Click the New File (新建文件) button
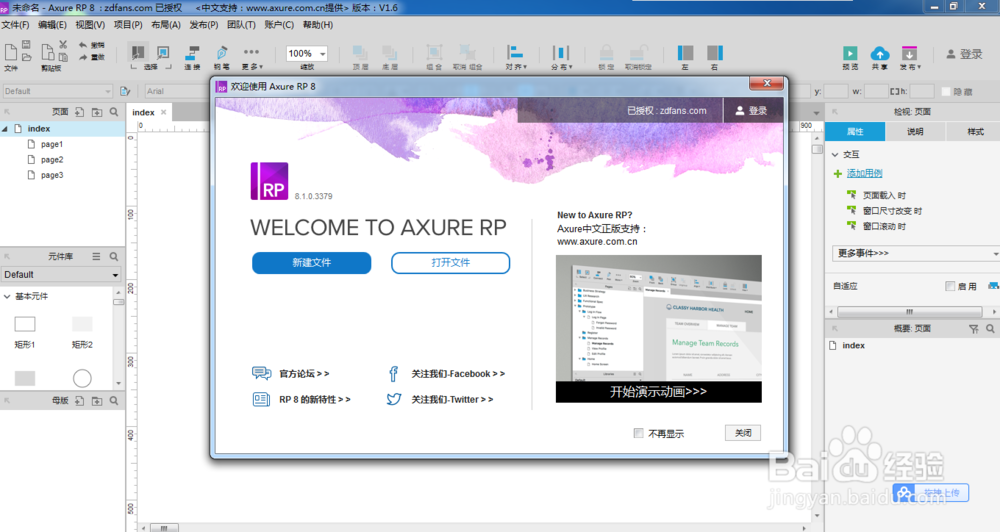The image size is (1000, 532). [x=311, y=263]
